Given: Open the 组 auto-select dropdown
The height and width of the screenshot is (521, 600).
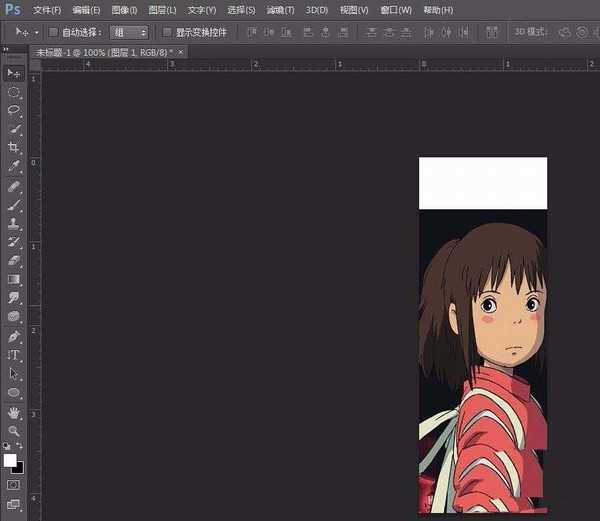Looking at the screenshot, I should coord(130,32).
